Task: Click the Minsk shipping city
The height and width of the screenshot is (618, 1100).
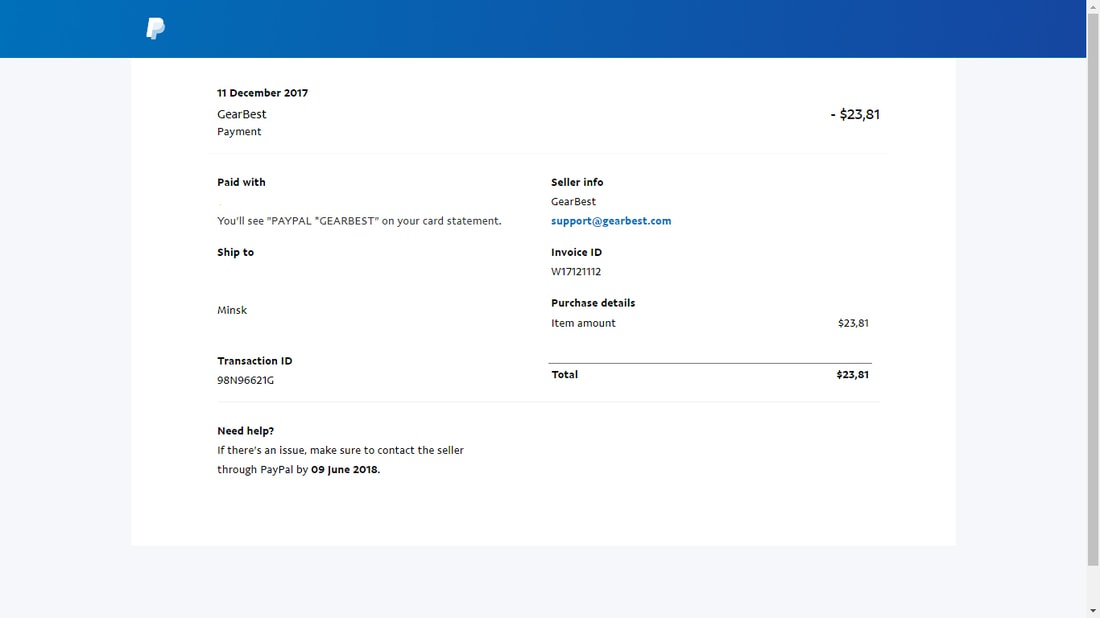Action: (x=232, y=310)
